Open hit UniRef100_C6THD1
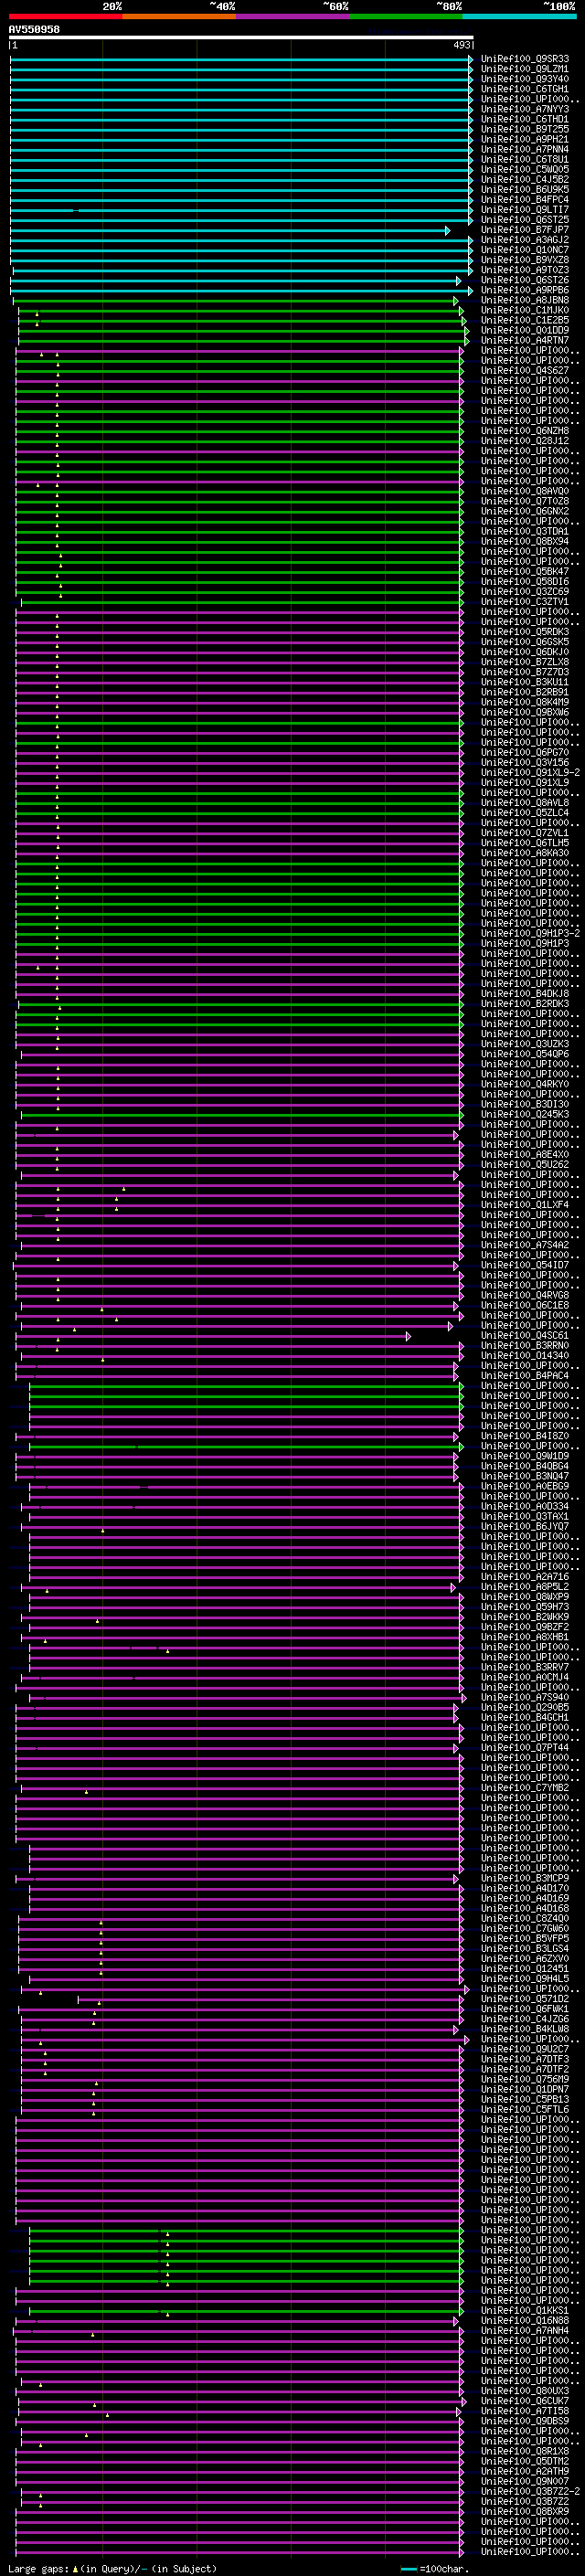 coord(525,119)
